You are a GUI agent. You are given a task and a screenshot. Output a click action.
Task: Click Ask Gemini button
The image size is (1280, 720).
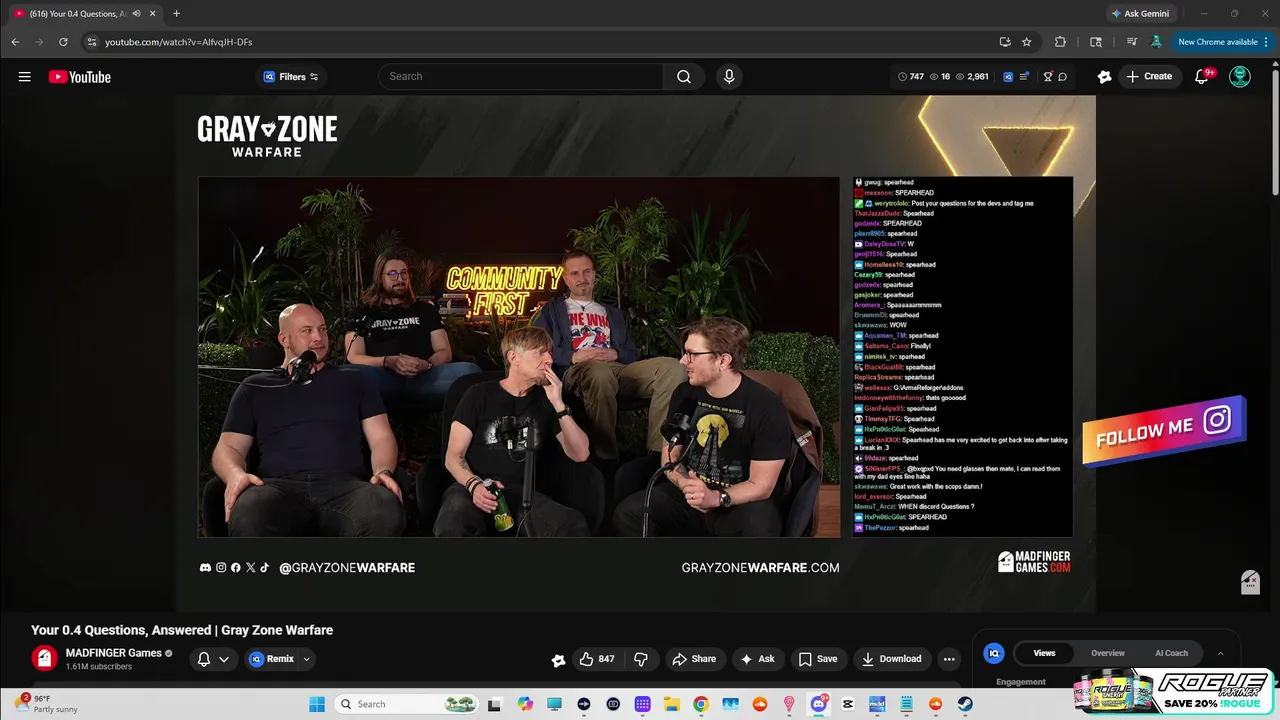1139,13
